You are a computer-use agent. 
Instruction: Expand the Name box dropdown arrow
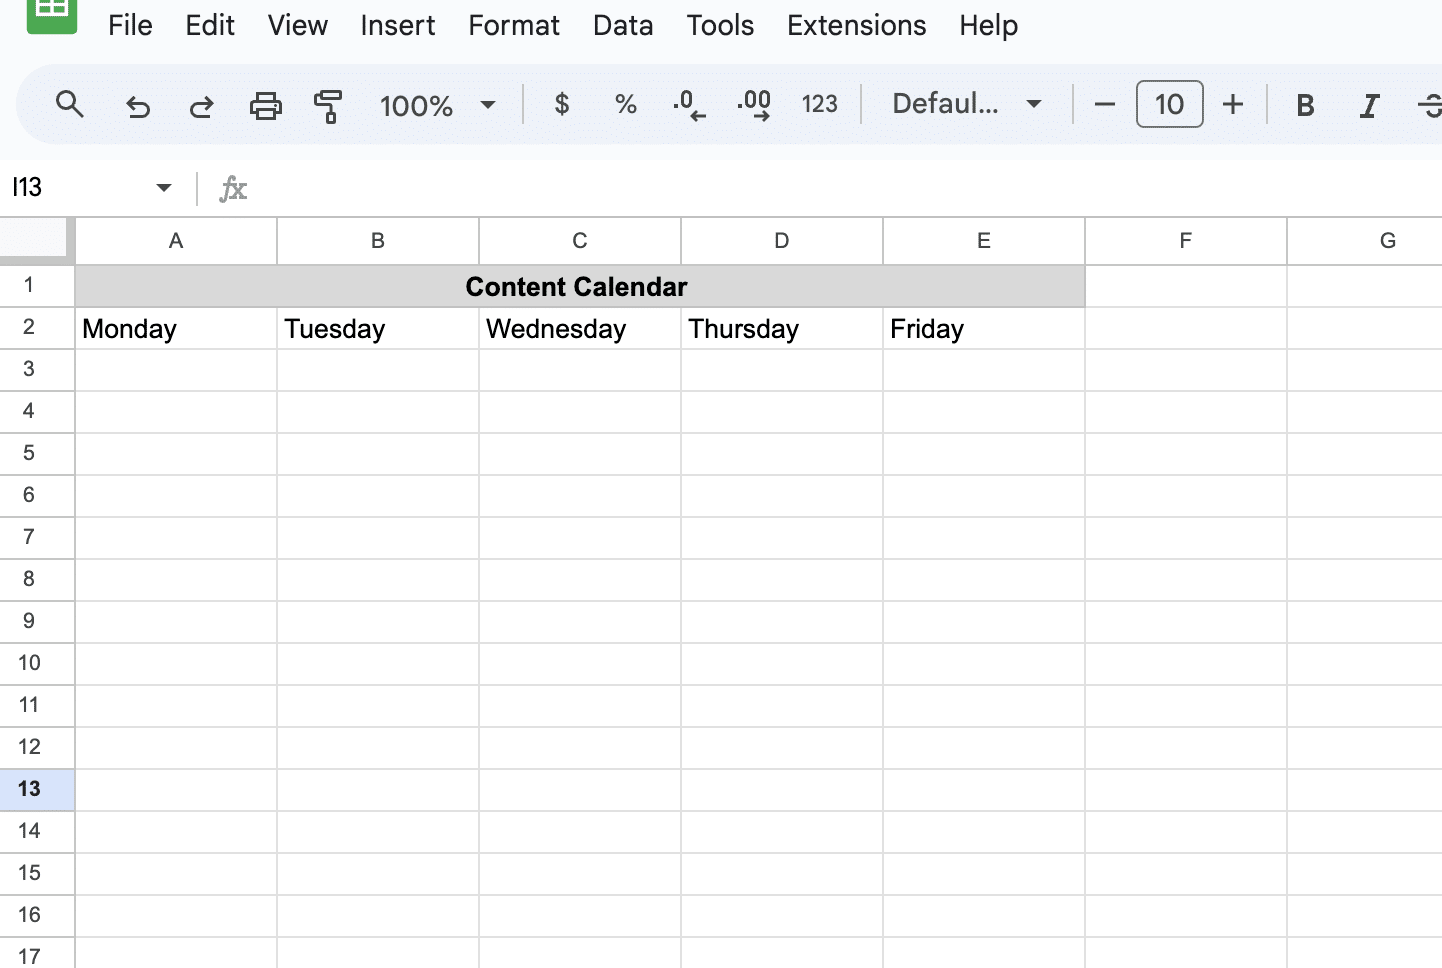[164, 187]
